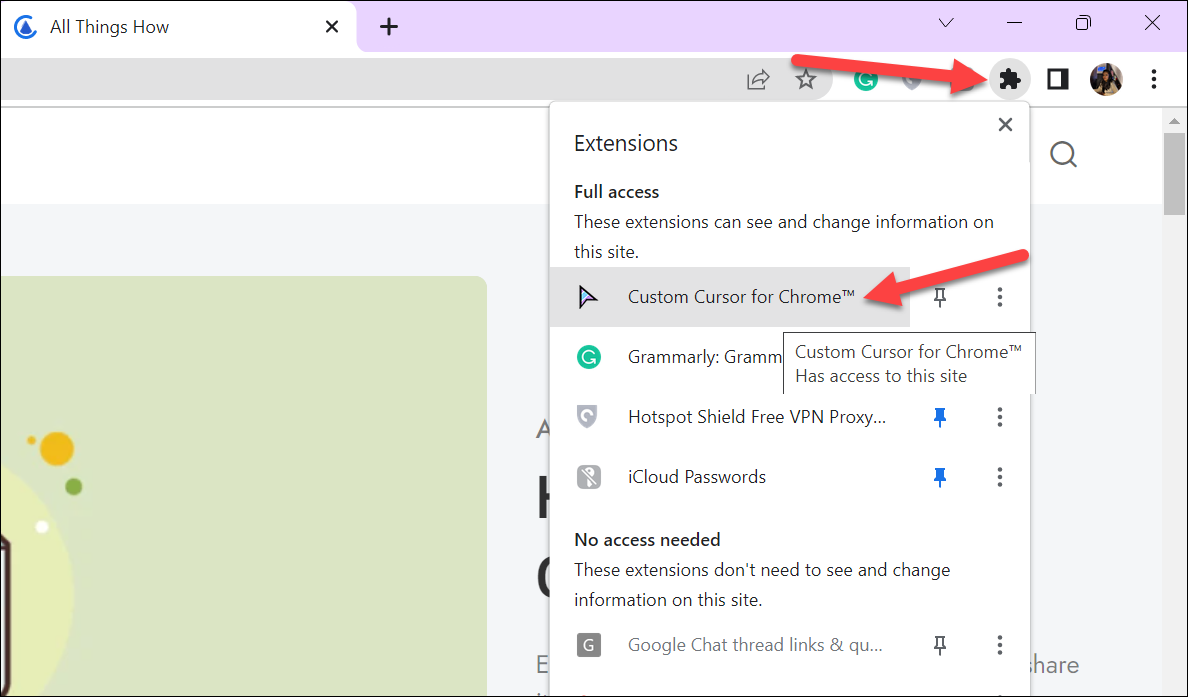Open the tab search chevron
The width and height of the screenshot is (1188, 697).
coord(946,23)
